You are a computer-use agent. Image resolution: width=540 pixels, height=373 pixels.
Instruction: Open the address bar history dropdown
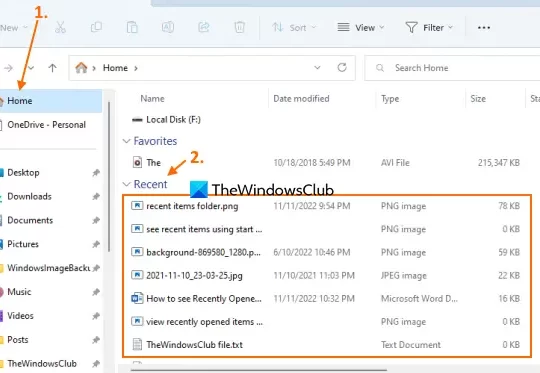point(317,68)
